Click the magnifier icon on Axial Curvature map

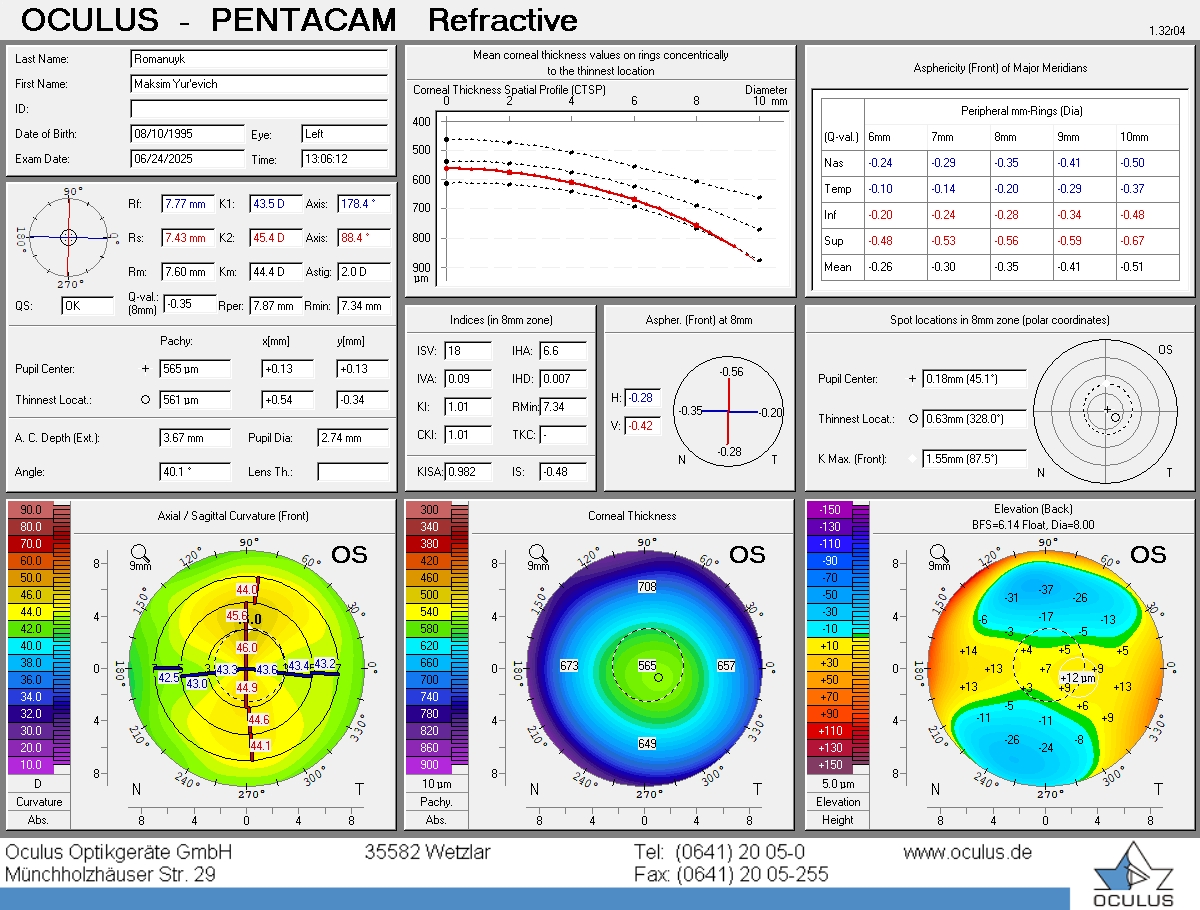(140, 552)
